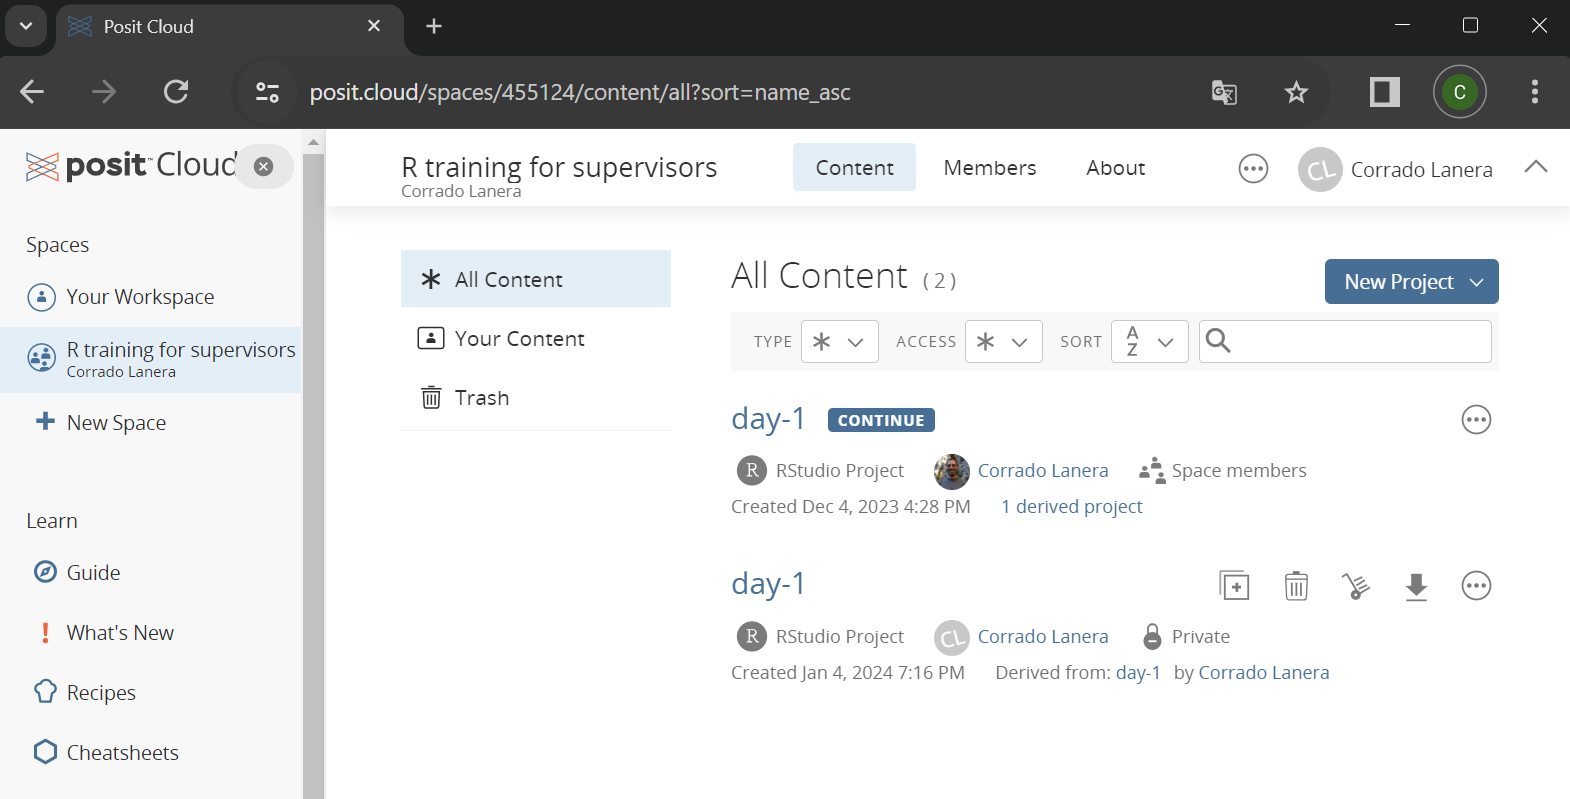This screenshot has width=1570, height=799.
Task: Switch to the About tab
Action: (x=1115, y=168)
